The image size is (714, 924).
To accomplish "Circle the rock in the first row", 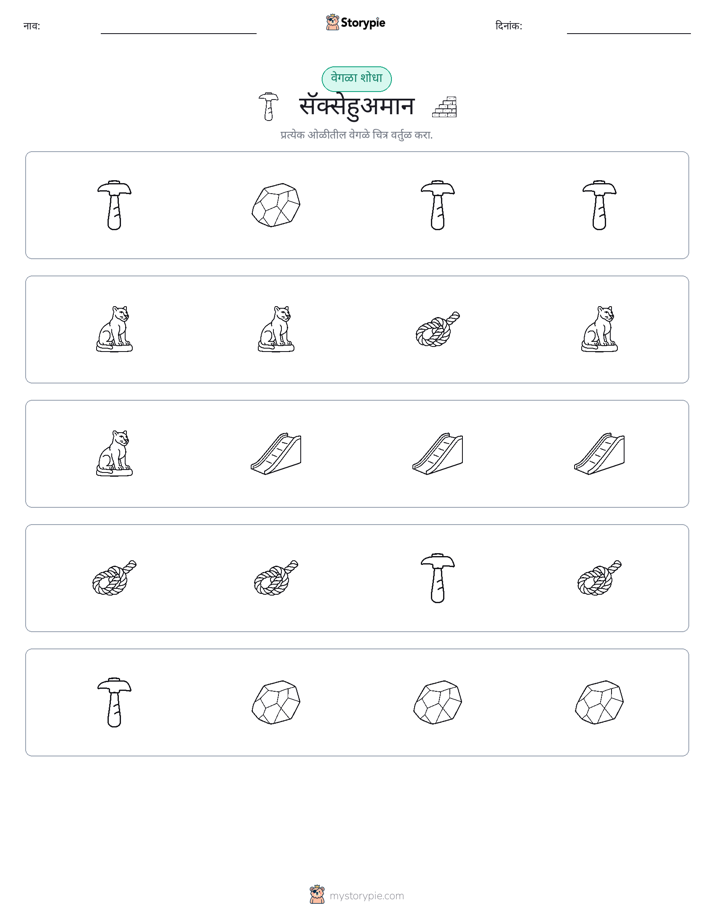I will coord(276,205).
